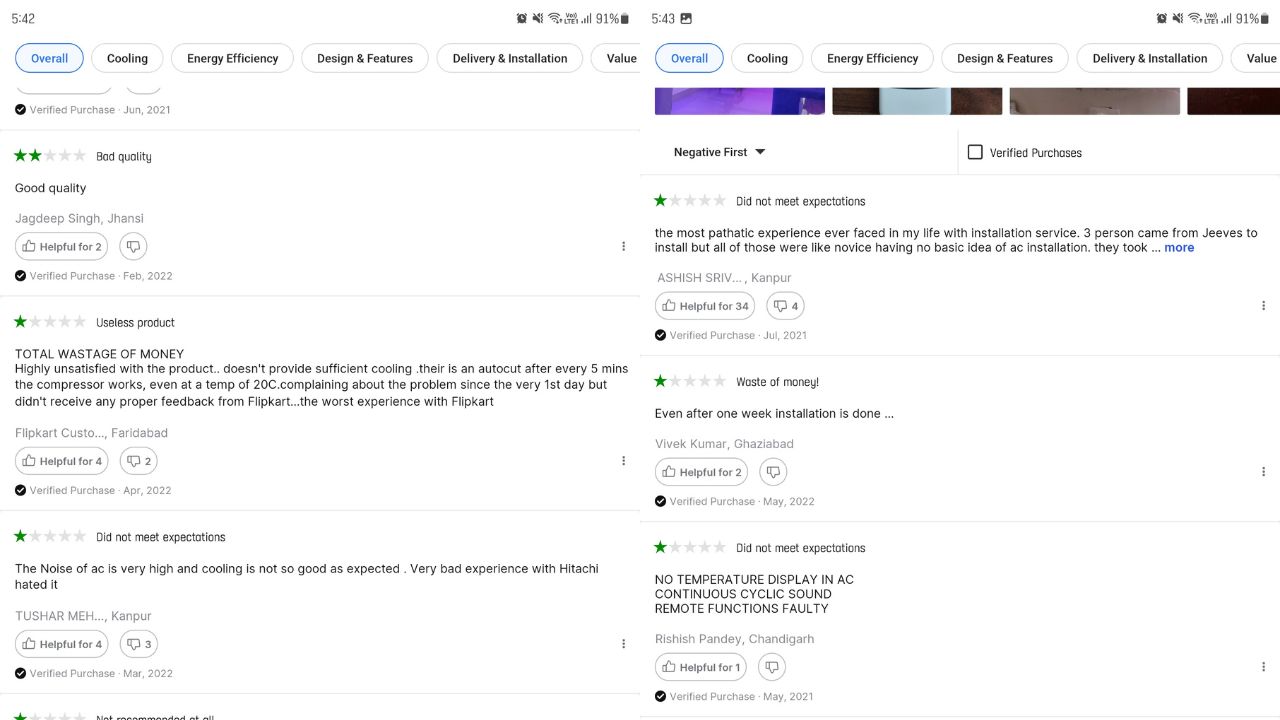Open Delivery & Installation tab on right
Screen dimensions: 1280x720
point(1149,58)
